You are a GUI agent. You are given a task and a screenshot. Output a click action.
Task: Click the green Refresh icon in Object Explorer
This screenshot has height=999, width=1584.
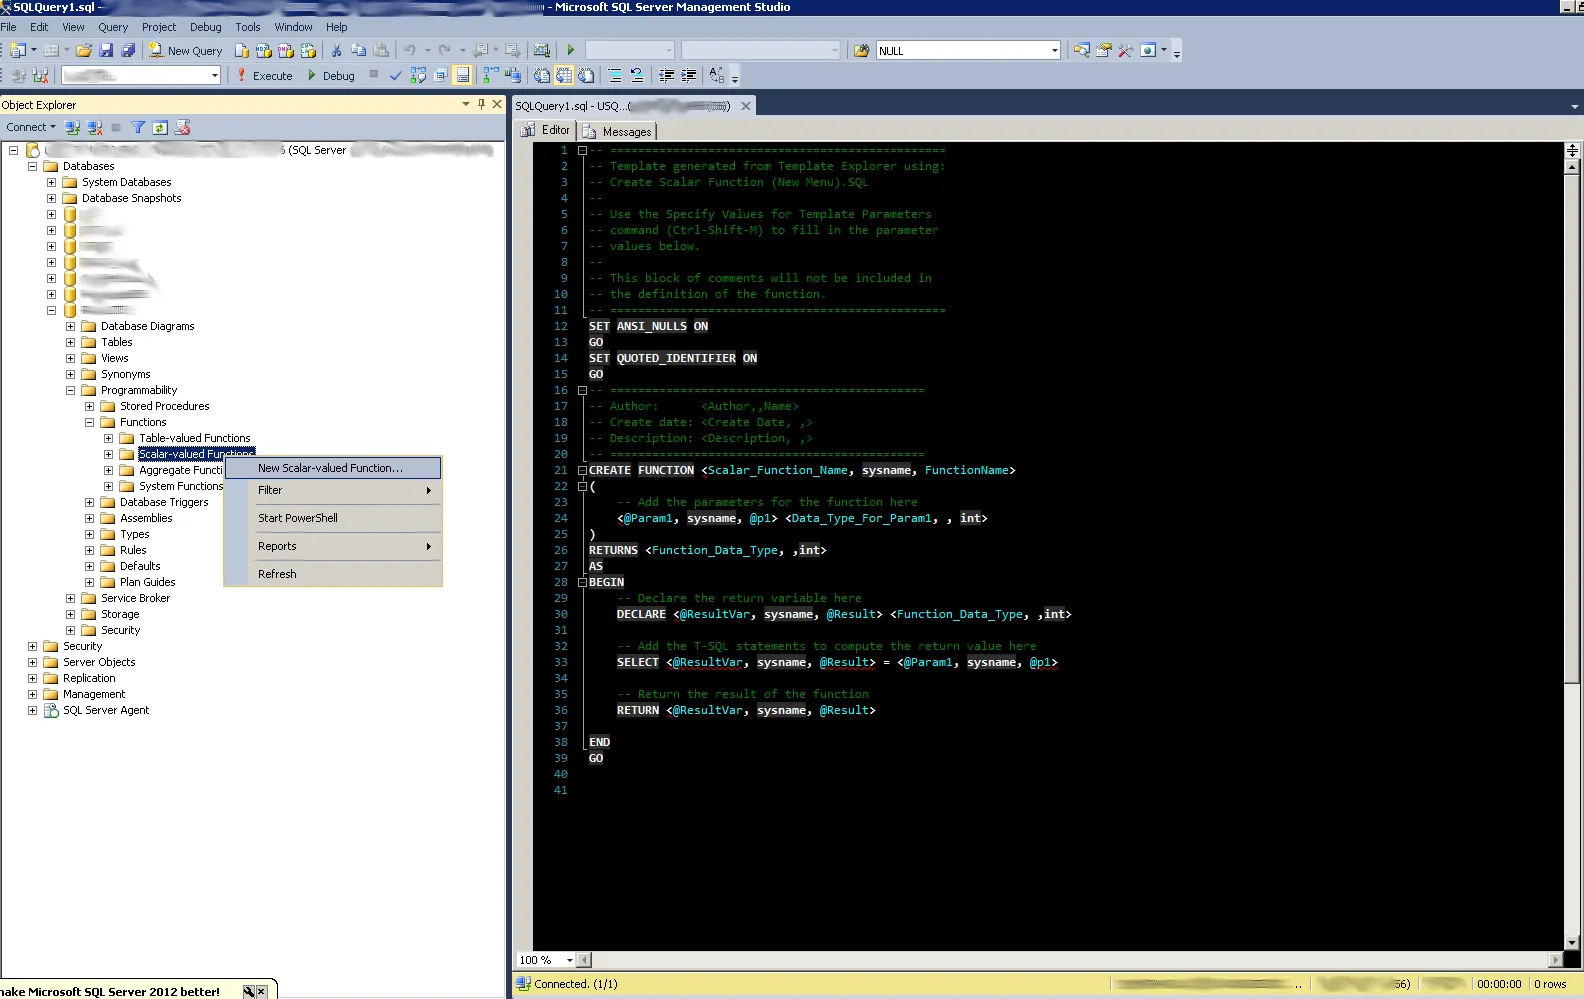click(x=160, y=127)
